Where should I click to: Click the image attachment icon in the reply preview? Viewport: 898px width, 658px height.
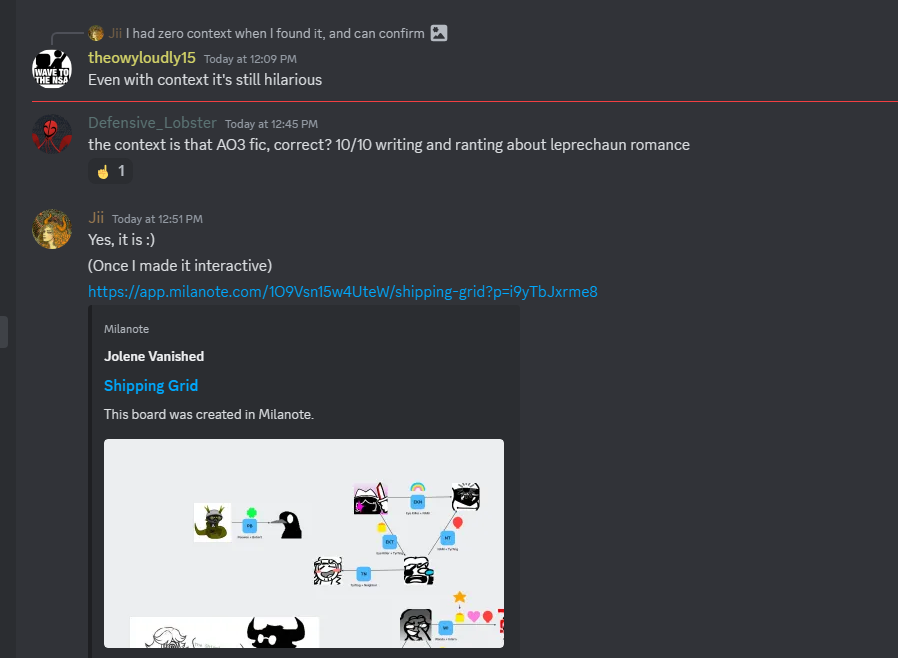pos(439,33)
